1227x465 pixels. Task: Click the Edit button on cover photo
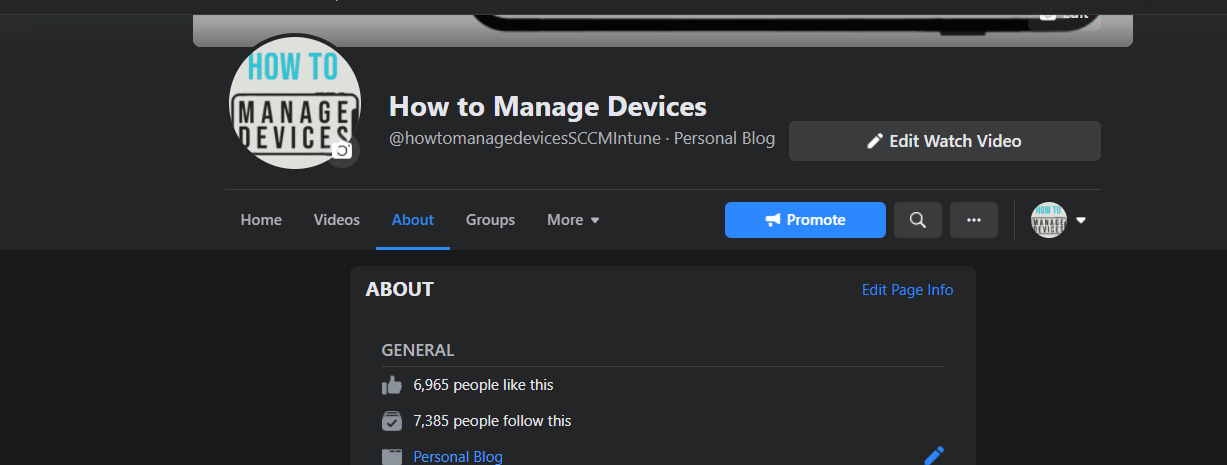[x=1065, y=14]
